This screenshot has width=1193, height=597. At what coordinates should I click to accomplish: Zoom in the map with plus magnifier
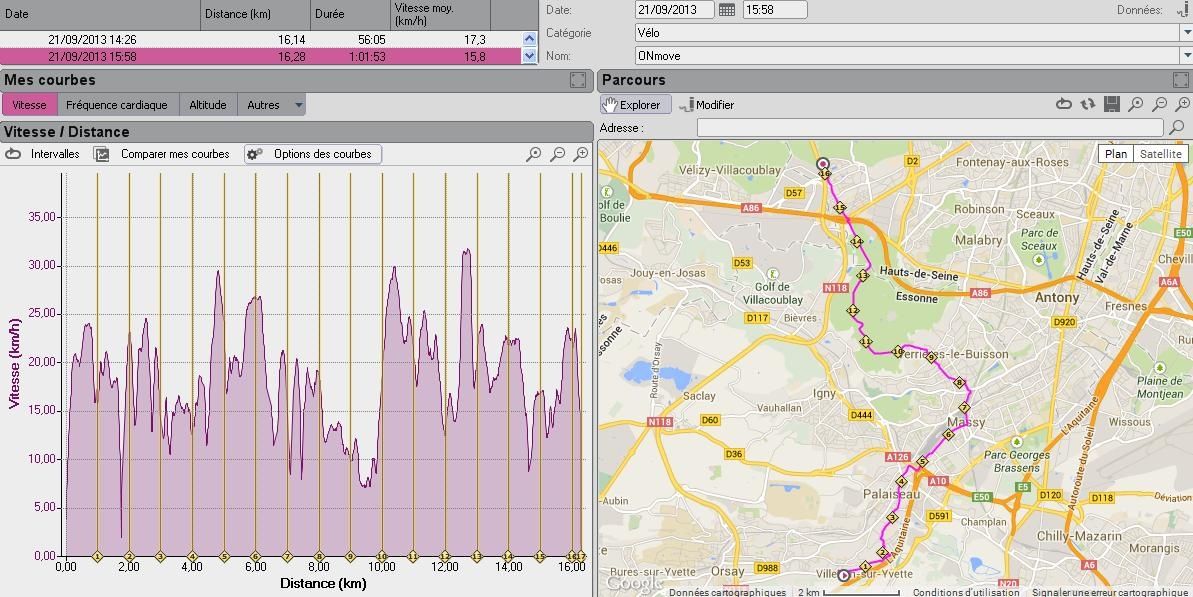[1182, 104]
